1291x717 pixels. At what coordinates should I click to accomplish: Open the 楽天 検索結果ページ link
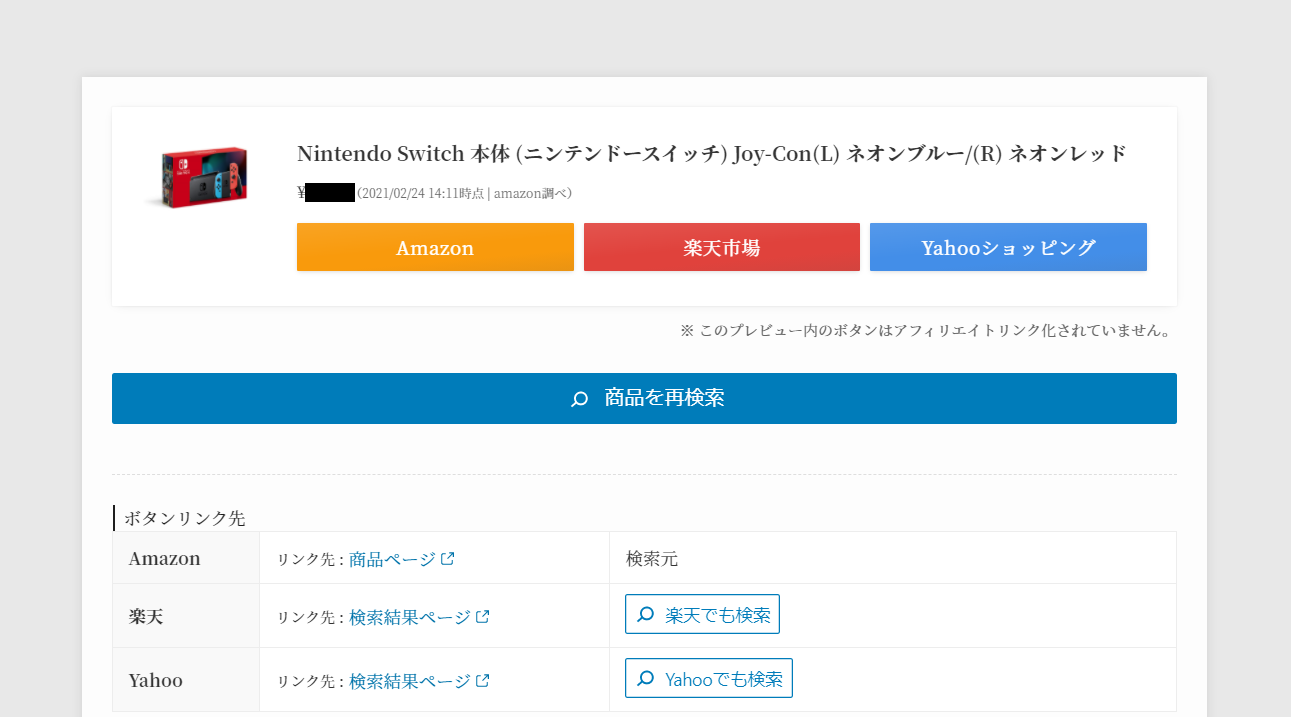point(409,617)
